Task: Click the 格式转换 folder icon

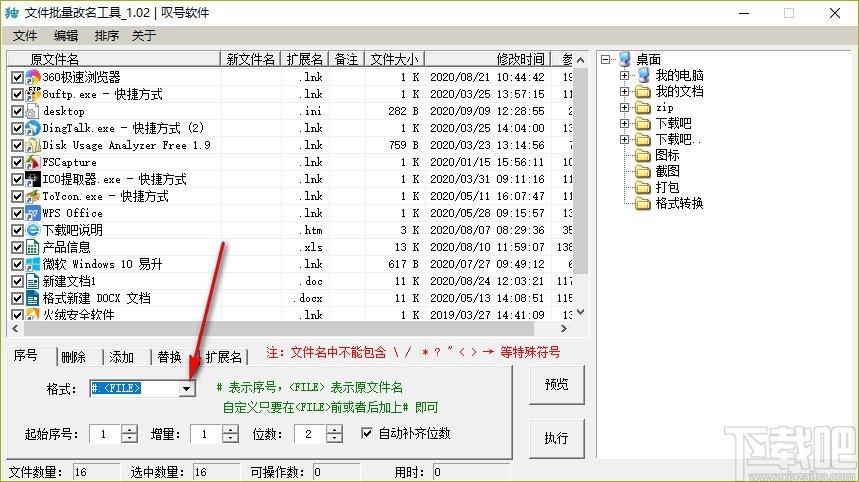Action: pos(643,204)
